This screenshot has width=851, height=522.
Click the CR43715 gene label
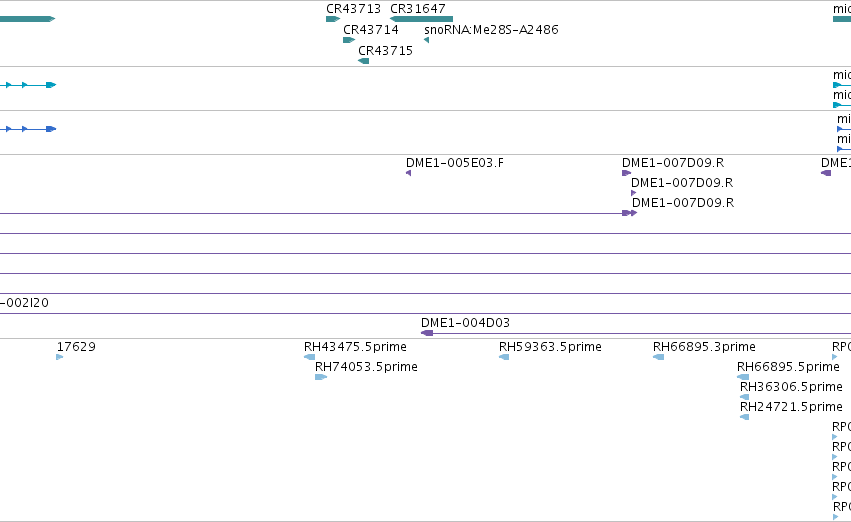pos(385,50)
